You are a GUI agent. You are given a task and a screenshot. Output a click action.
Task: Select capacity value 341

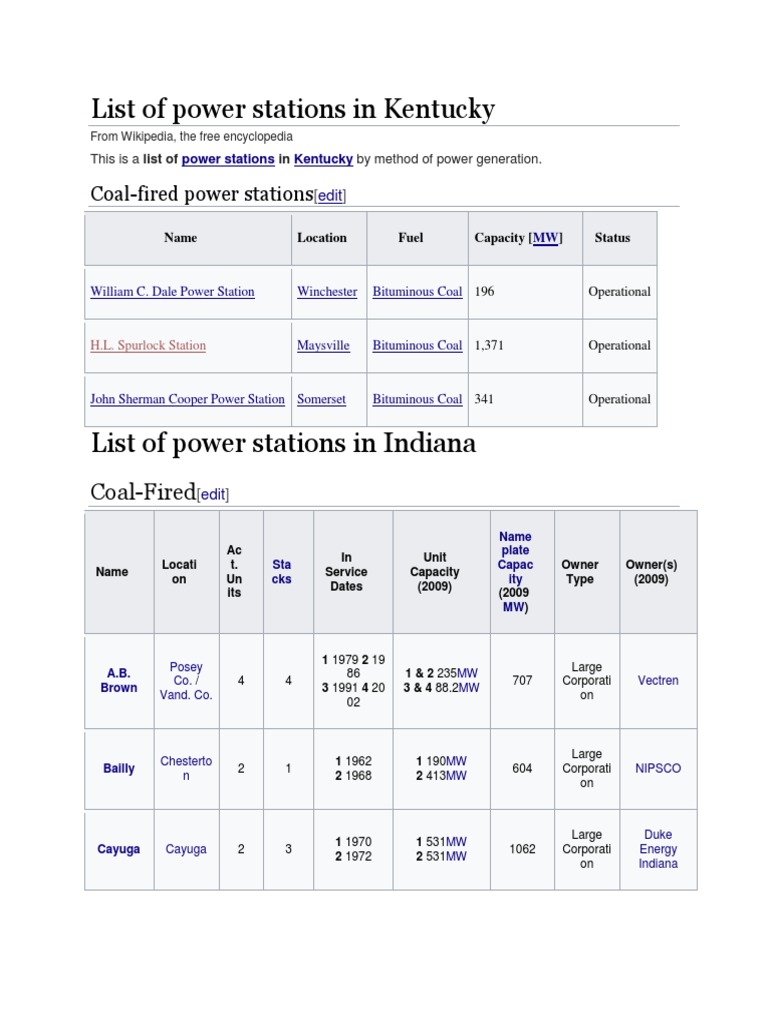[x=484, y=399]
